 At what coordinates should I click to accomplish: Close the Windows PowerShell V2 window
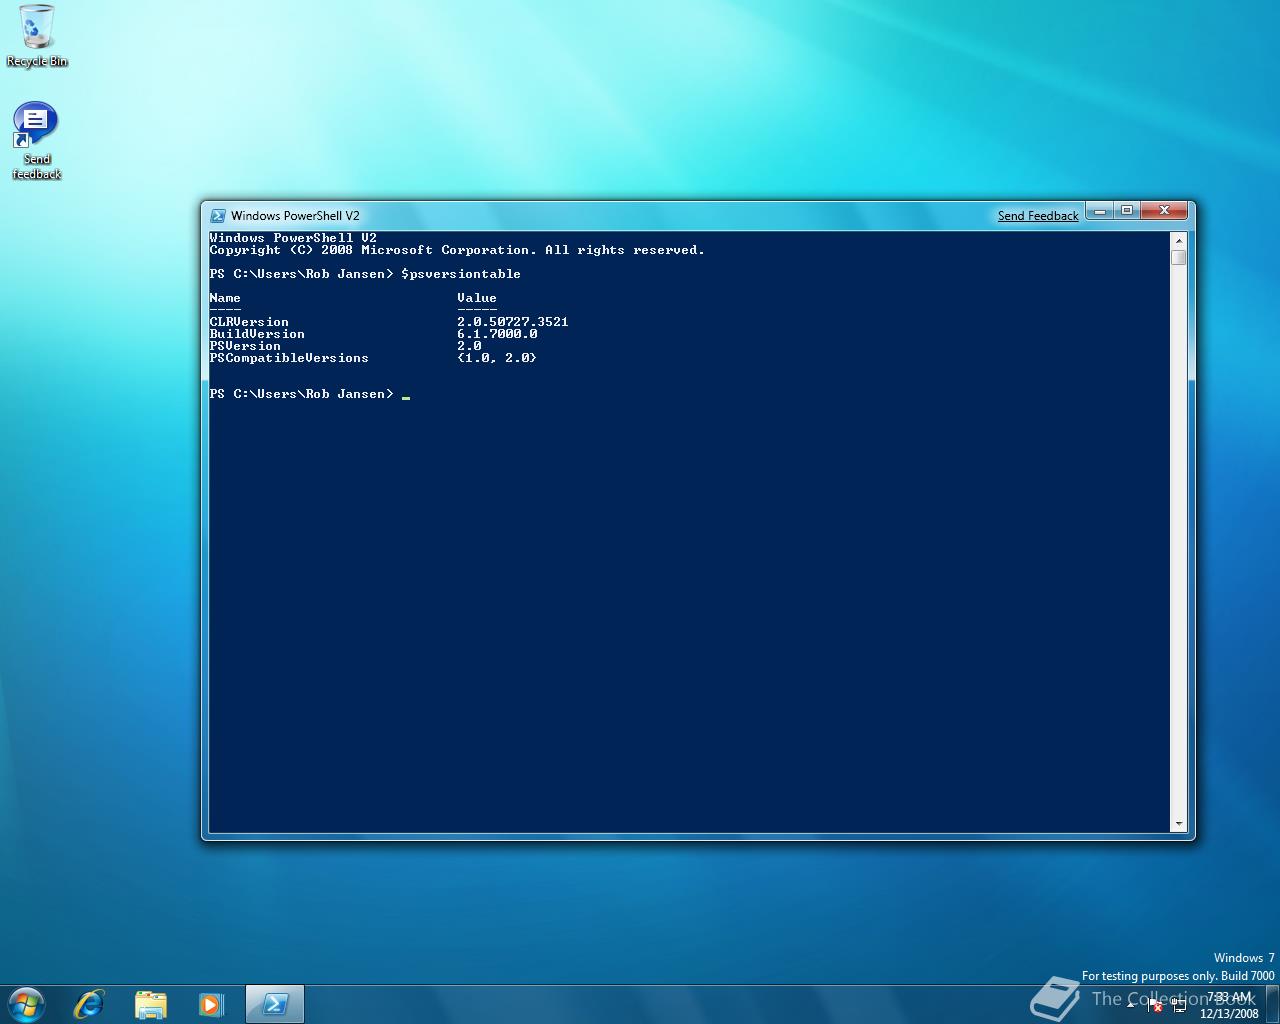[x=1164, y=210]
